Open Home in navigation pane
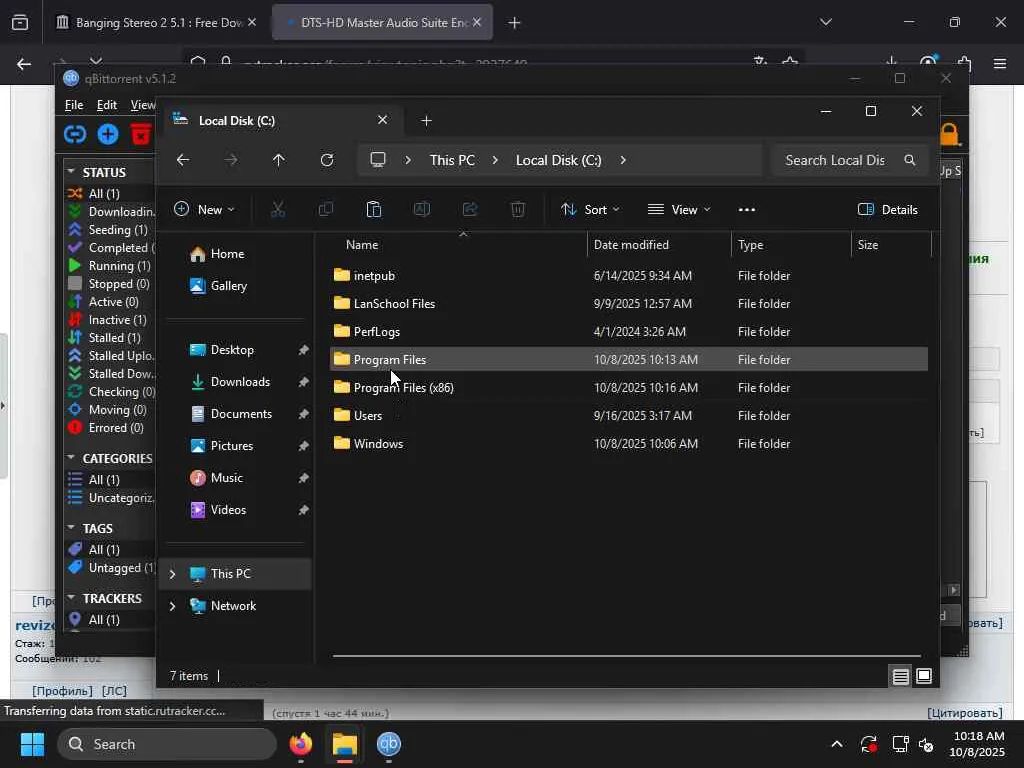This screenshot has height=768, width=1024. 227,254
